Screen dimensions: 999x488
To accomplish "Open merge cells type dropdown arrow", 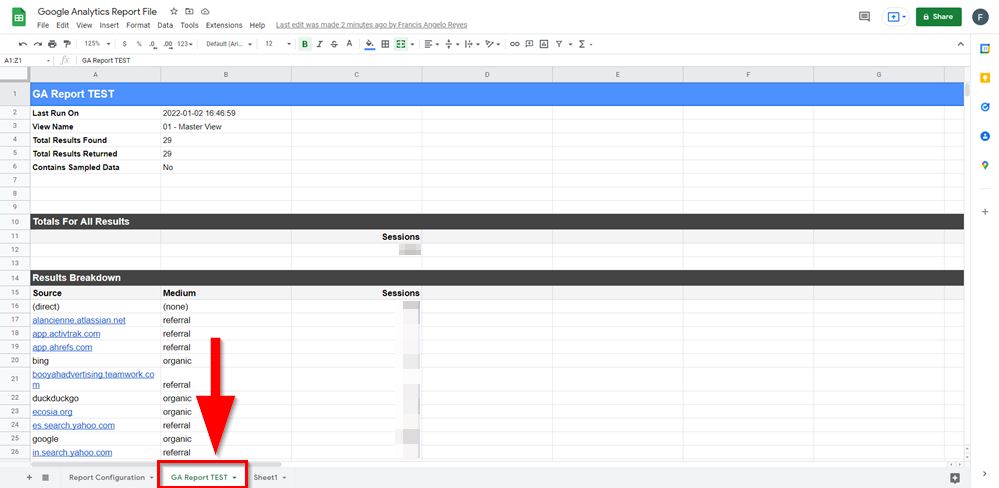I will tap(412, 44).
